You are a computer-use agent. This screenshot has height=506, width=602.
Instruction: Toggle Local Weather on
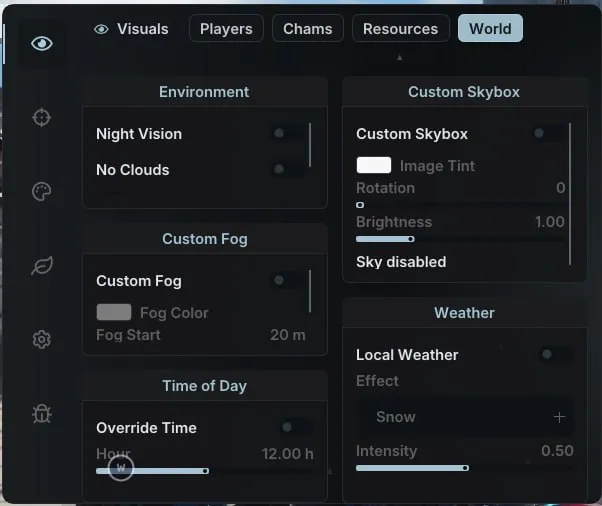tap(556, 354)
